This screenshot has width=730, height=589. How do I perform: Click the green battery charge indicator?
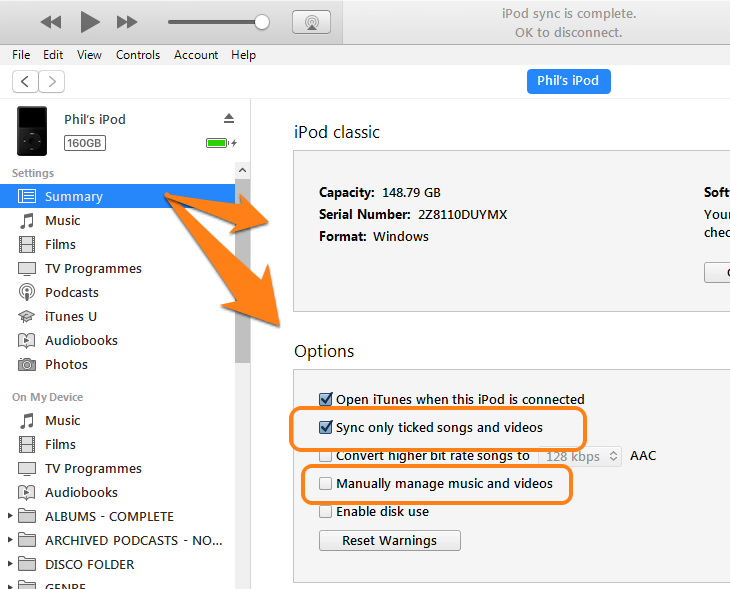218,142
